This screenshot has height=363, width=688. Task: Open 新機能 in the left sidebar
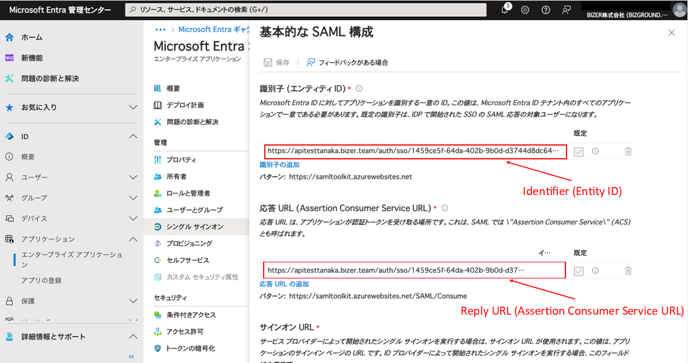coord(32,58)
